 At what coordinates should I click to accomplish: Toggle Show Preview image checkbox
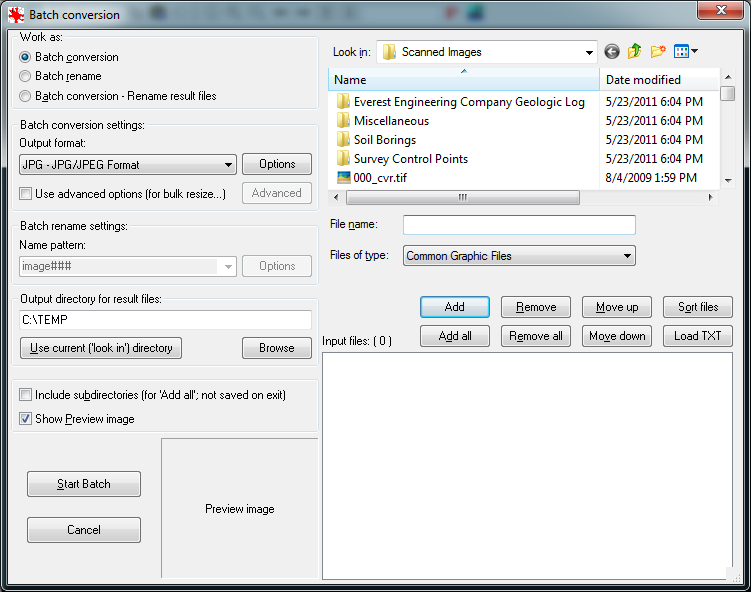tap(26, 419)
